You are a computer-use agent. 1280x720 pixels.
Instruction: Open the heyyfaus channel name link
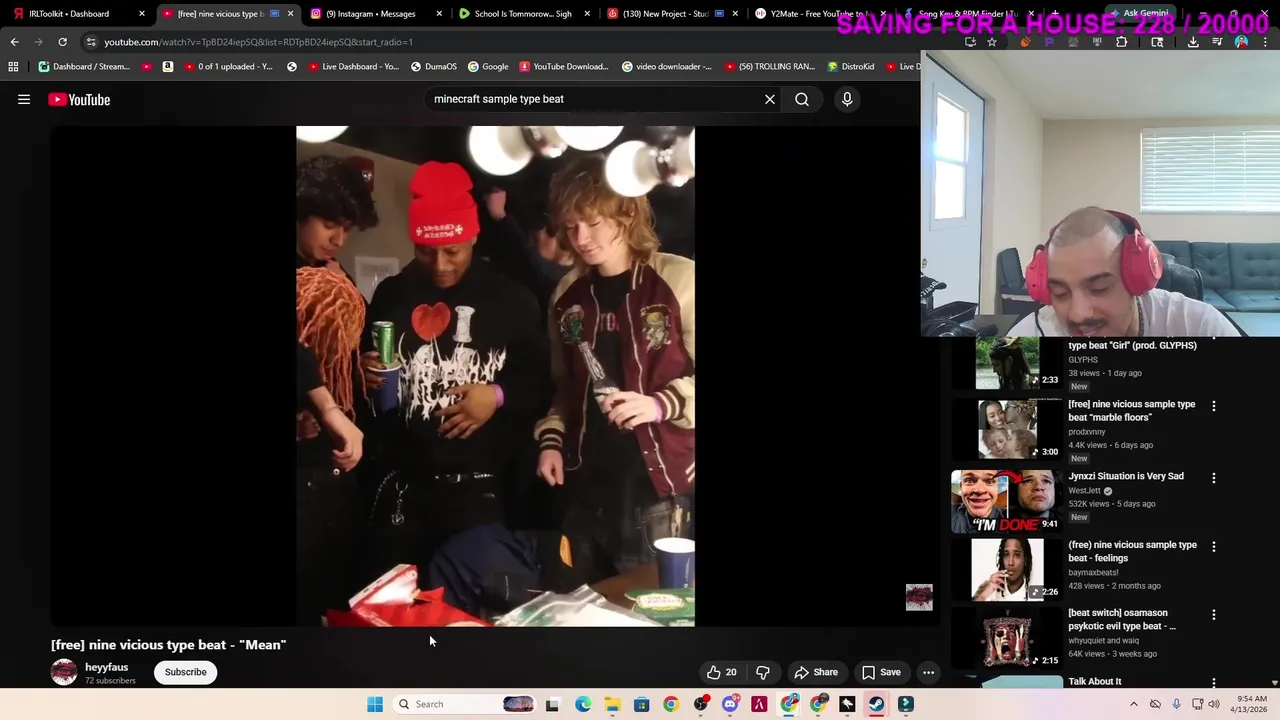[x=106, y=667]
